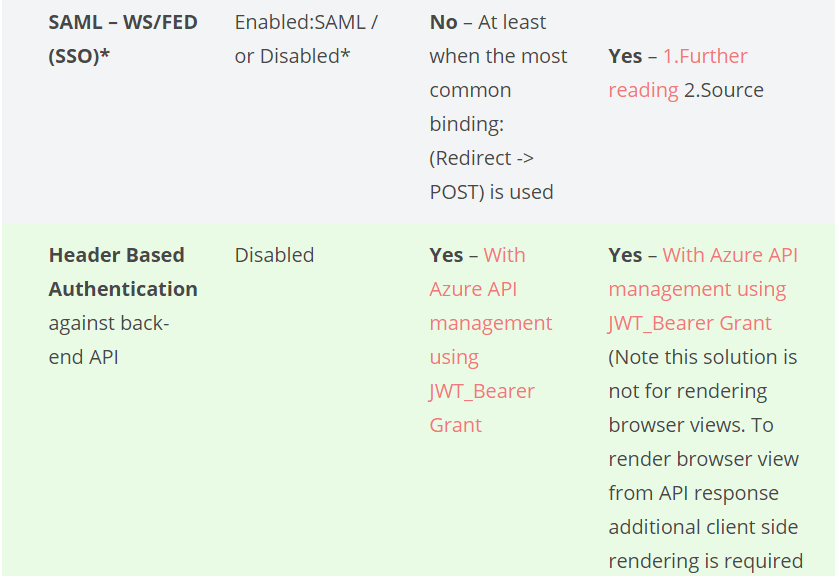The image size is (835, 576).
Task: Click the "SAML – WS/FED (SSO)*" row heading
Action: (x=122, y=39)
